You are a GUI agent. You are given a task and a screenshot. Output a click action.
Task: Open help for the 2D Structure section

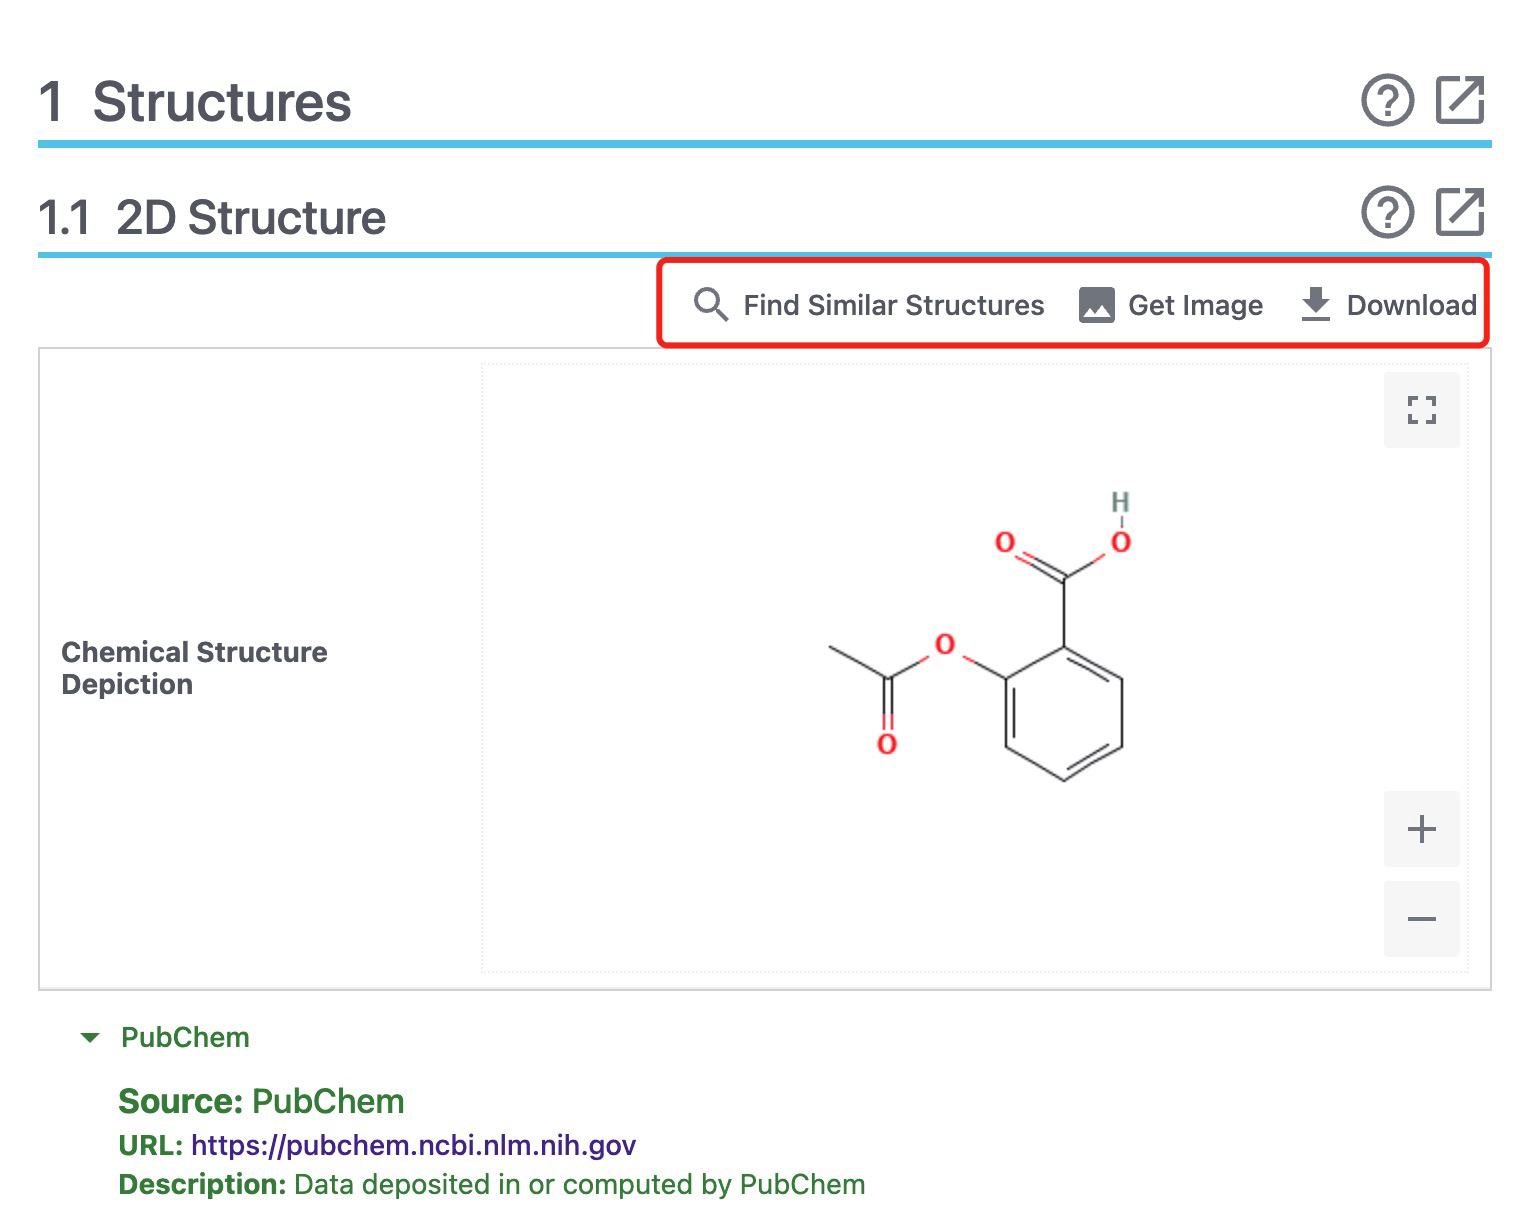pyautogui.click(x=1387, y=213)
